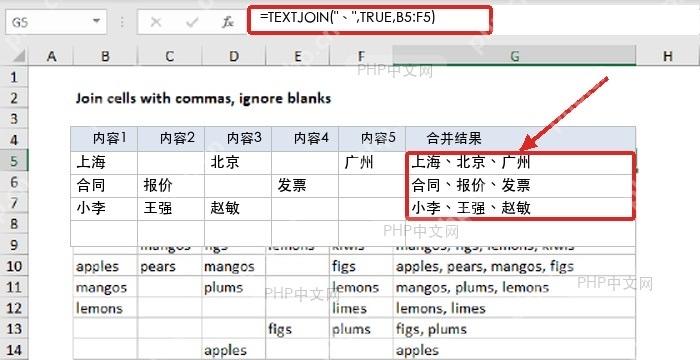The height and width of the screenshot is (360, 700).
Task: Select row 13 header
Action: pyautogui.click(x=14, y=329)
